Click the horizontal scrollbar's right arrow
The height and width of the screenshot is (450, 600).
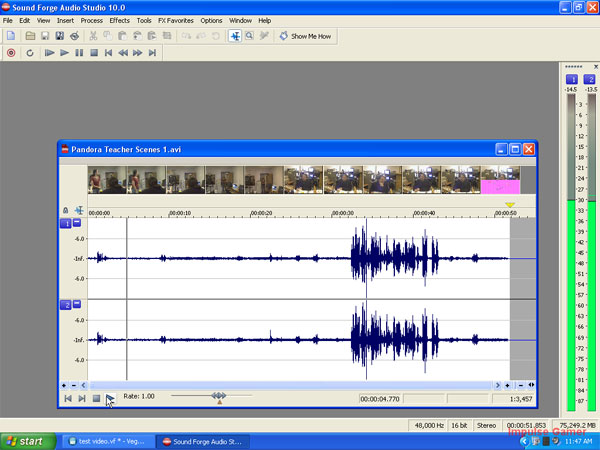click(x=497, y=385)
